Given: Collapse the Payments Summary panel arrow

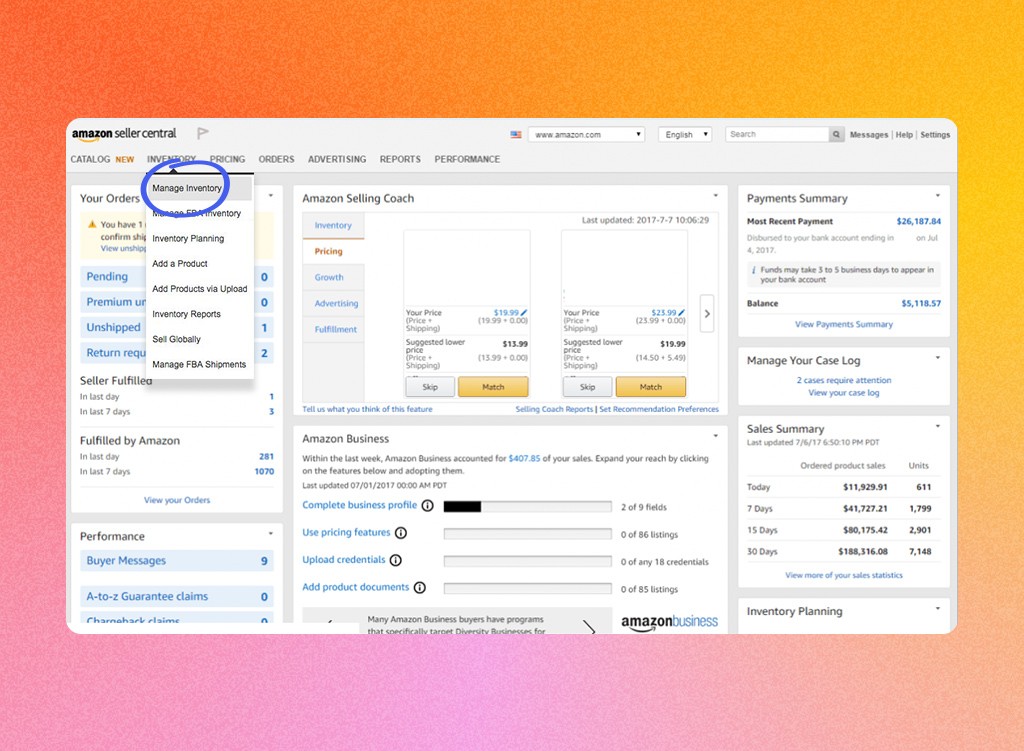Looking at the screenshot, I should tap(938, 195).
